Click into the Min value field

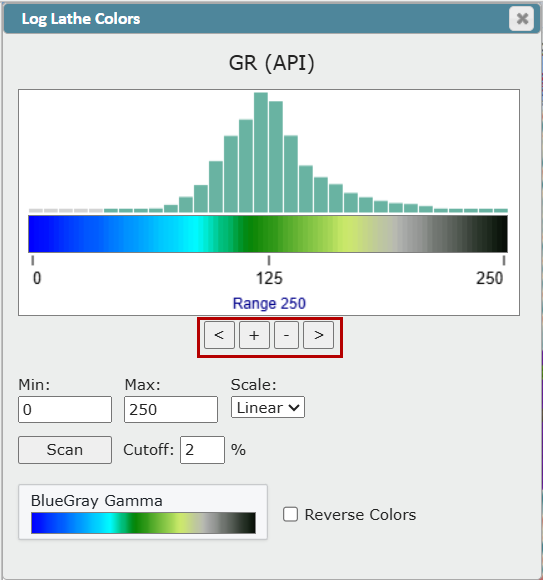click(65, 409)
